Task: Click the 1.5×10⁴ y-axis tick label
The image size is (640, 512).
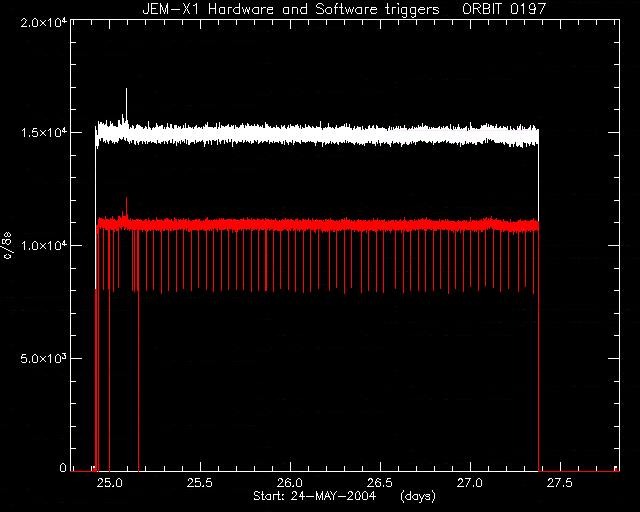Action: [44, 133]
